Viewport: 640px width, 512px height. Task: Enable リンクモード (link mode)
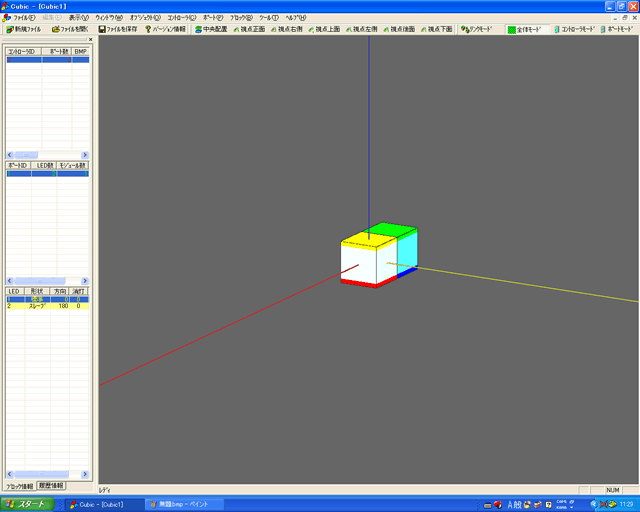pos(474,30)
